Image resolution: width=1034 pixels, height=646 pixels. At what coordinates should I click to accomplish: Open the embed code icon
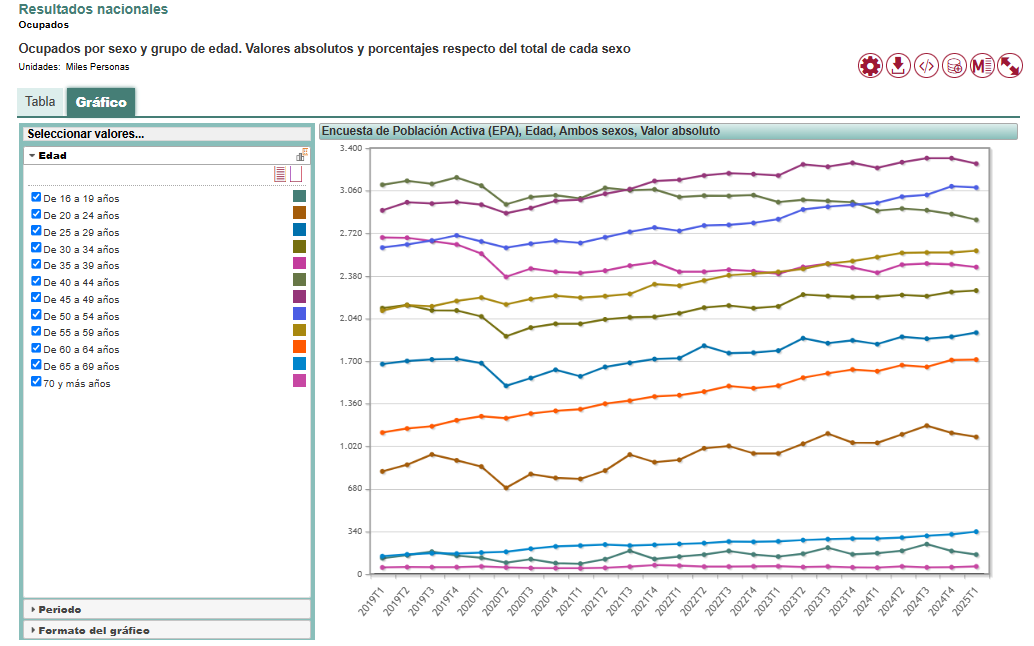click(x=926, y=66)
